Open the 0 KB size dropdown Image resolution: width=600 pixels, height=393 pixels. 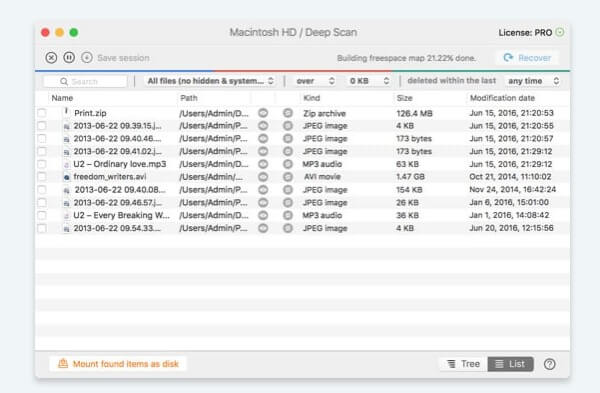tap(369, 81)
